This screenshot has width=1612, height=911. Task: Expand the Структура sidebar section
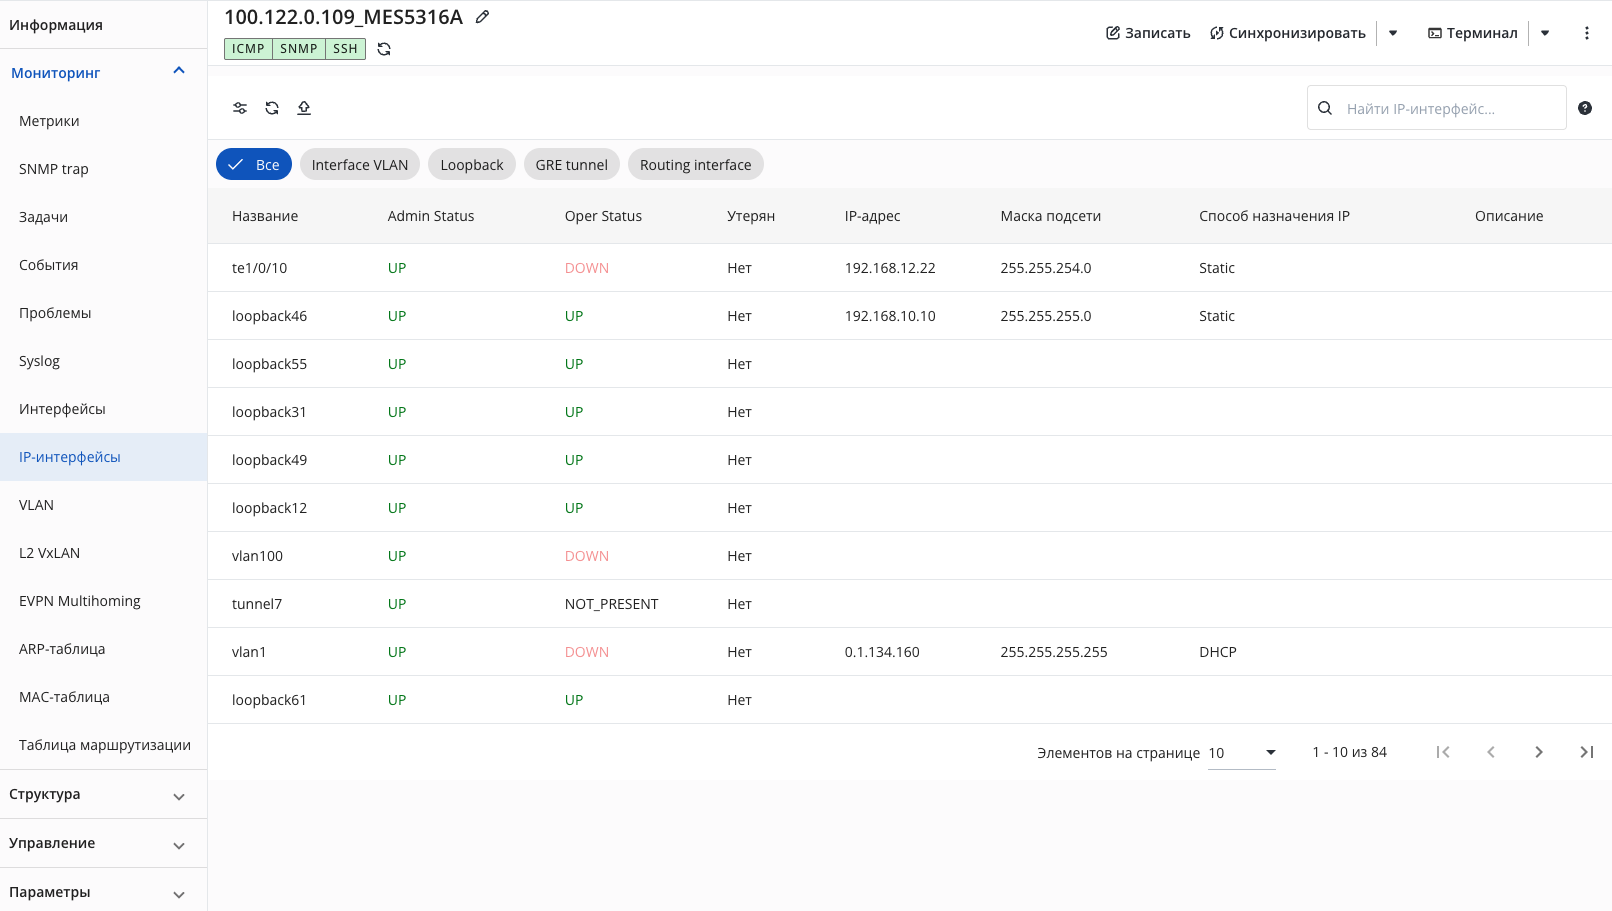coord(104,795)
